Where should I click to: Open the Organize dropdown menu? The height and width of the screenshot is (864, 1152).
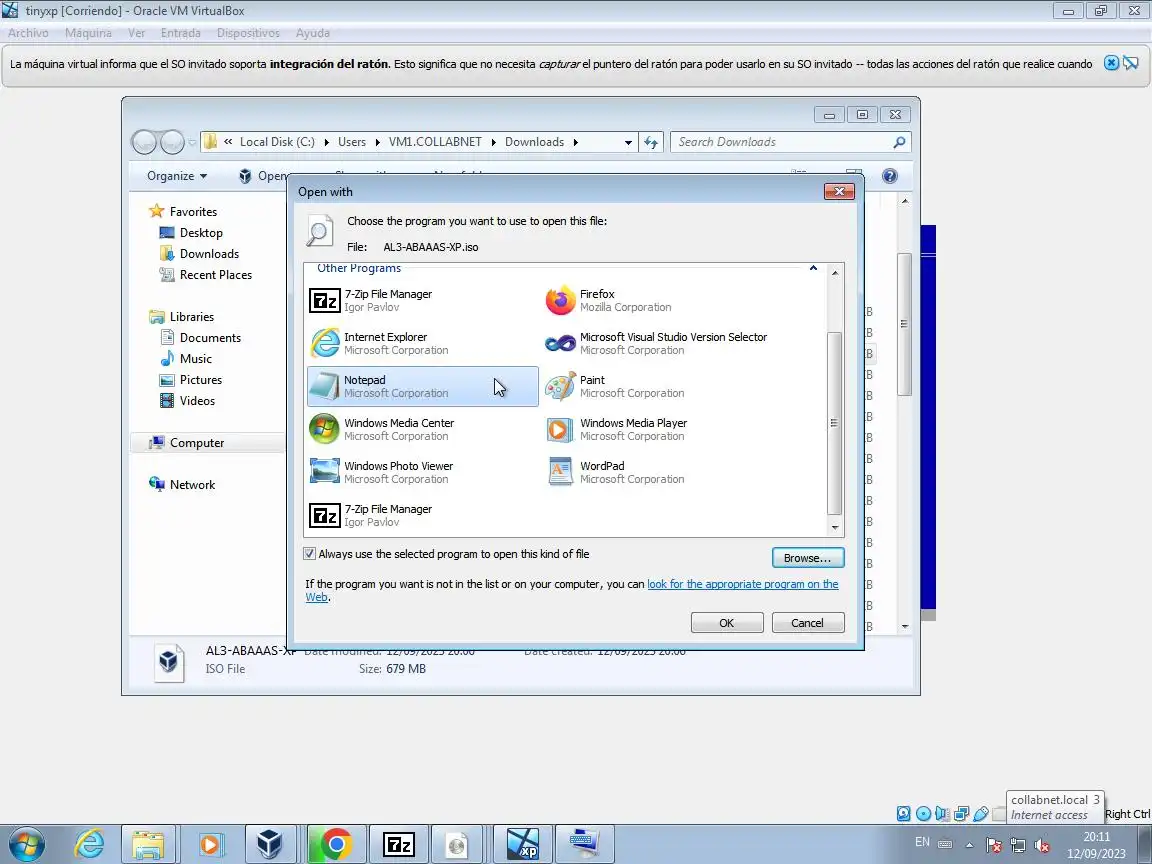(x=177, y=176)
